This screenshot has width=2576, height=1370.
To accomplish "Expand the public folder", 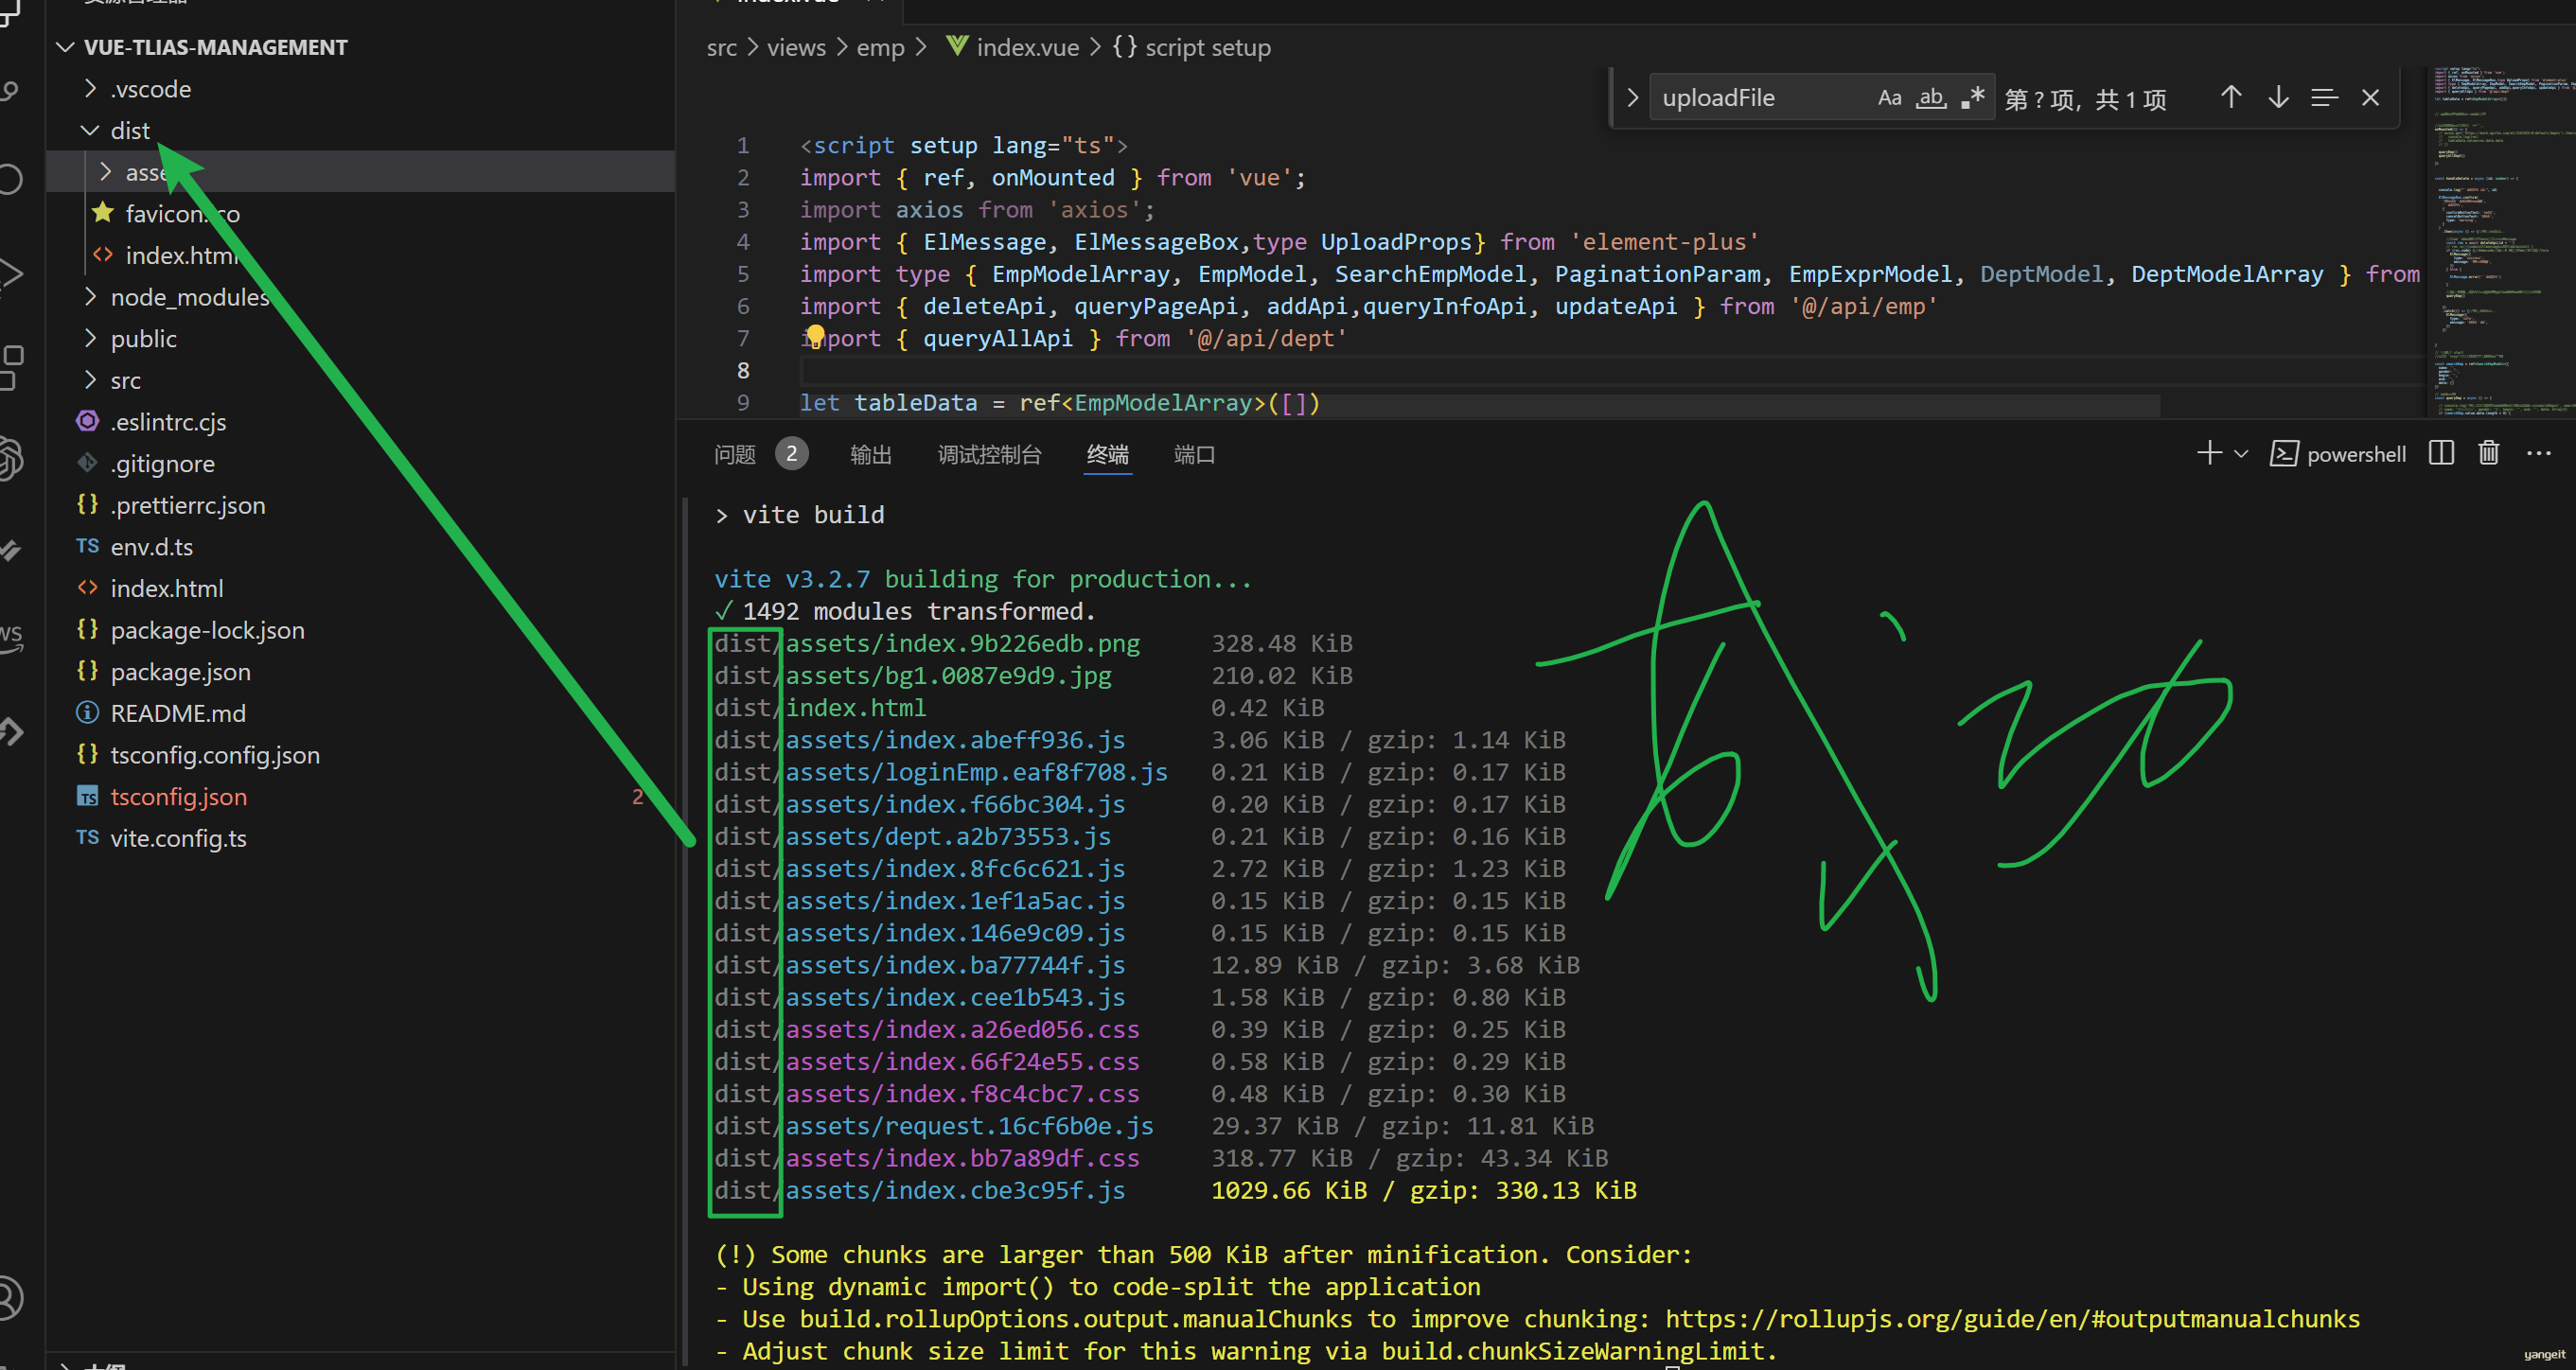I will pos(90,339).
